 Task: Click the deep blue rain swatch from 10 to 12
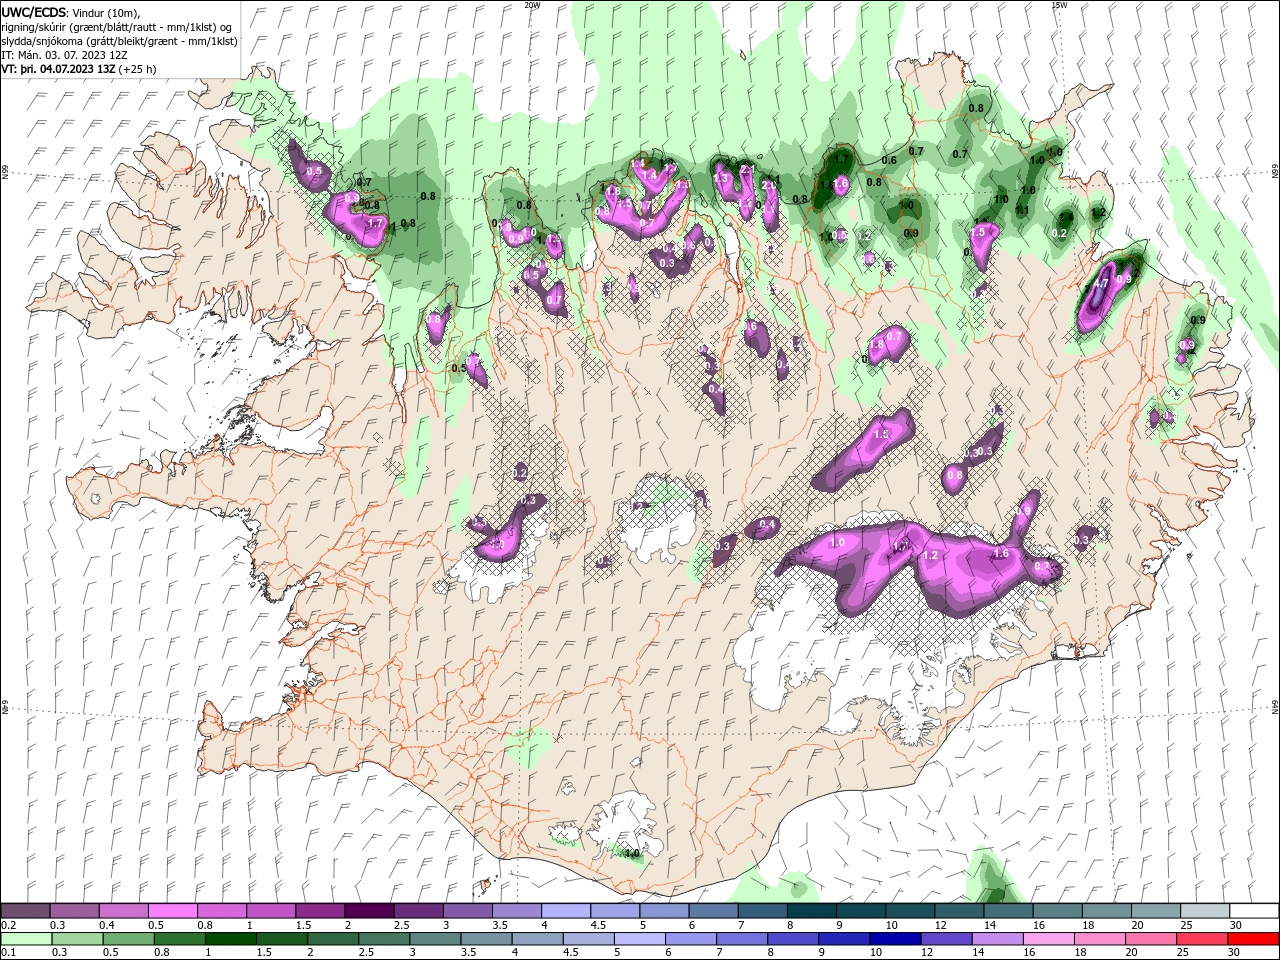pyautogui.click(x=894, y=939)
